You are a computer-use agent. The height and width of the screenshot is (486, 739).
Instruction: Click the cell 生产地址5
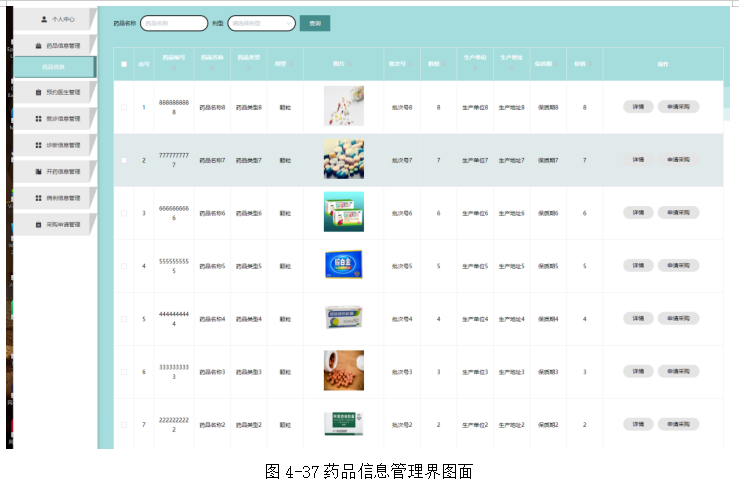512,266
